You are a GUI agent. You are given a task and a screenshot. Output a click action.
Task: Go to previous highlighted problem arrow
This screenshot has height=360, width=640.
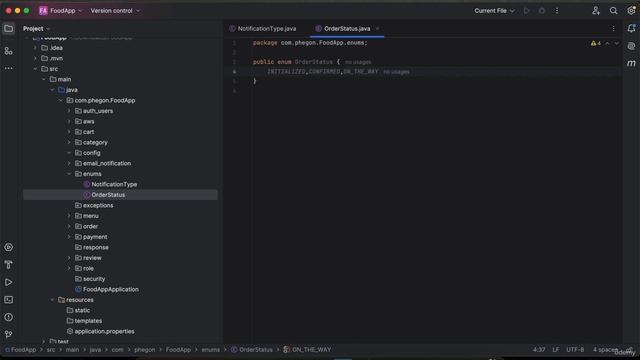pyautogui.click(x=607, y=43)
